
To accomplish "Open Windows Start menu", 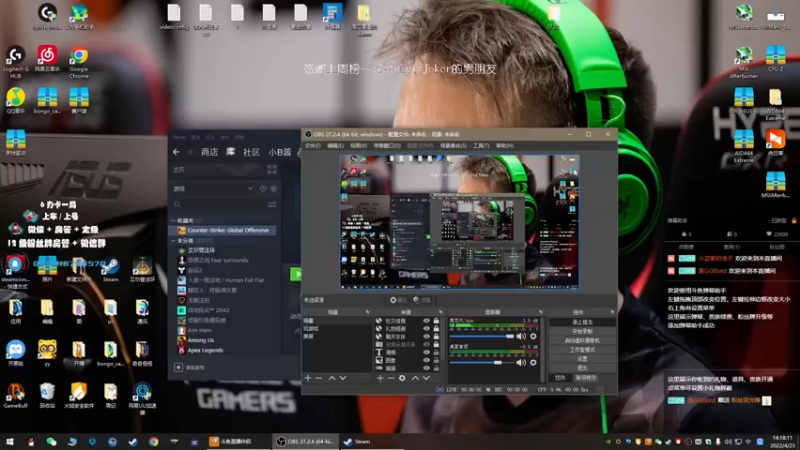I will click(x=10, y=441).
